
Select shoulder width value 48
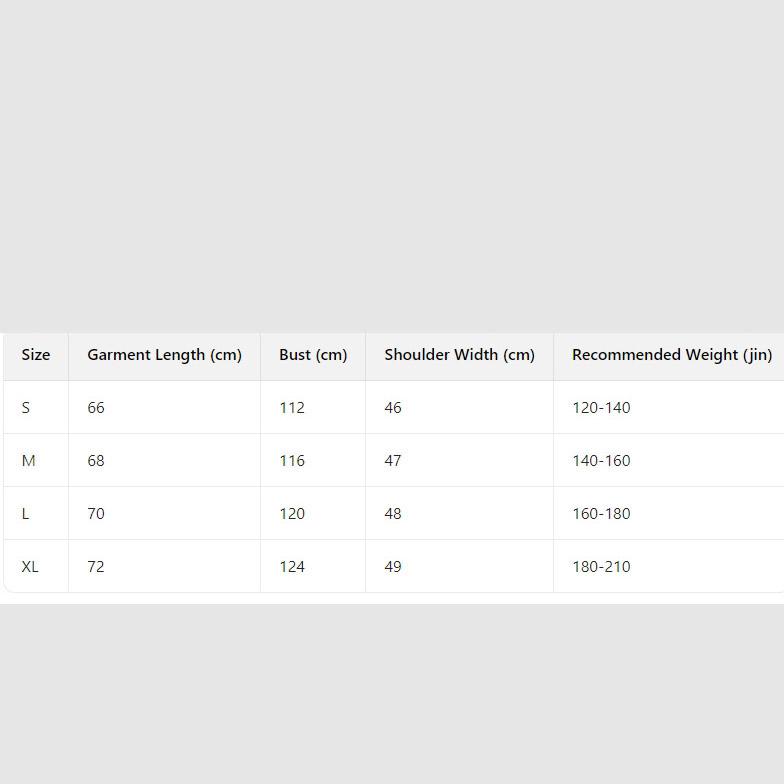click(x=393, y=514)
